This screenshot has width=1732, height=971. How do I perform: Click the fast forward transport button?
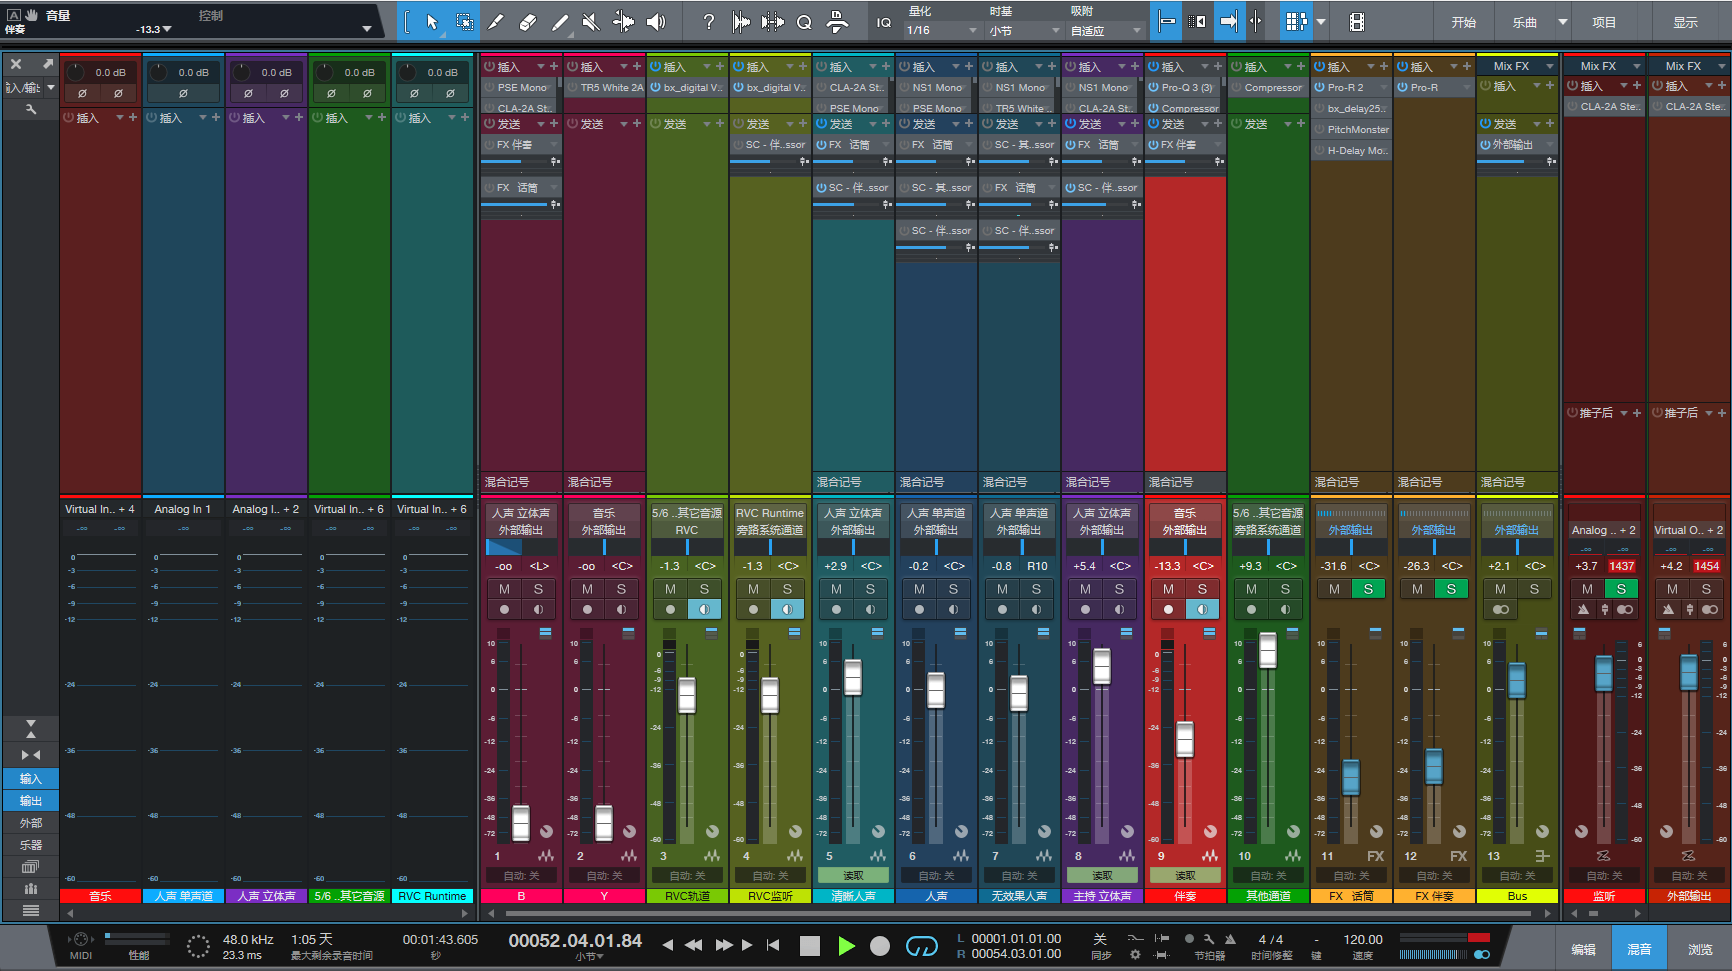coord(724,945)
